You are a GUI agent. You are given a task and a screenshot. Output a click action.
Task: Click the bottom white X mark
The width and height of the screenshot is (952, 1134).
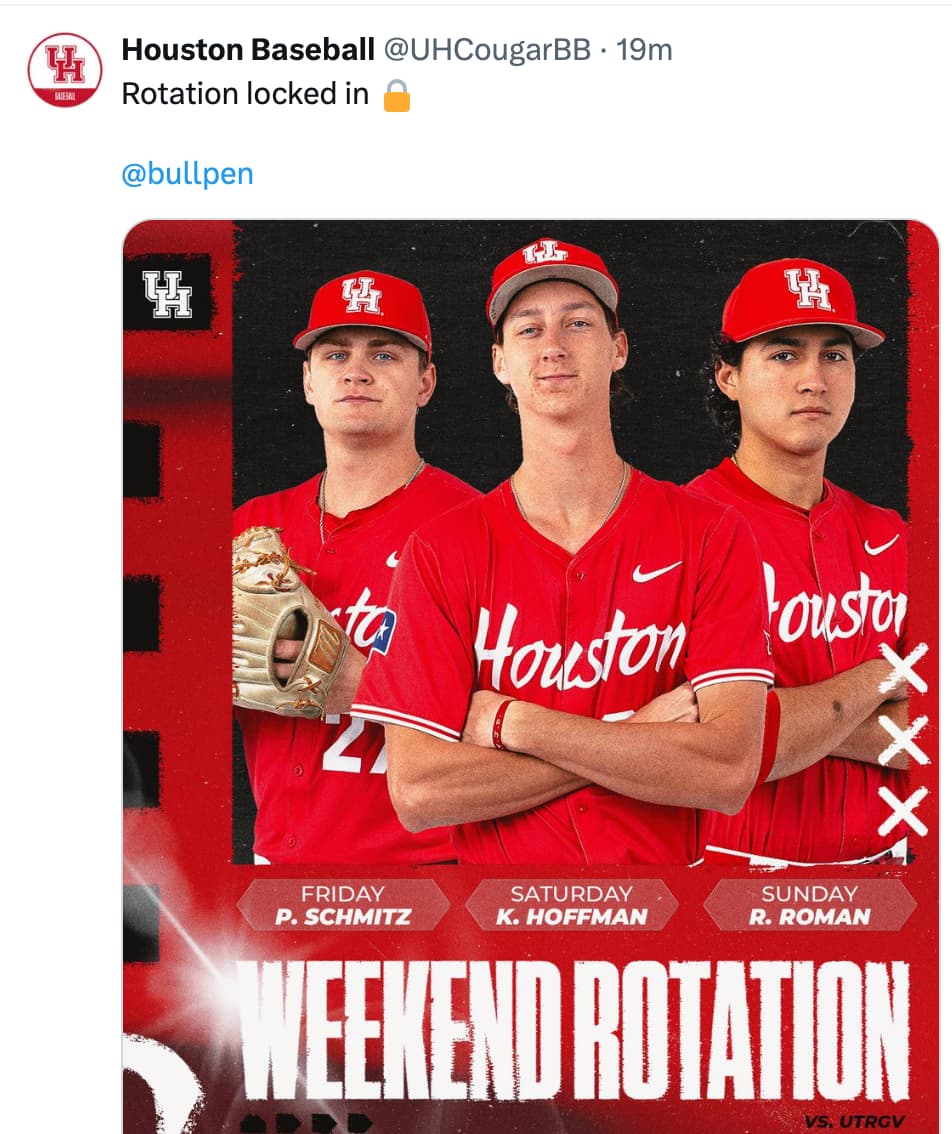click(x=903, y=811)
